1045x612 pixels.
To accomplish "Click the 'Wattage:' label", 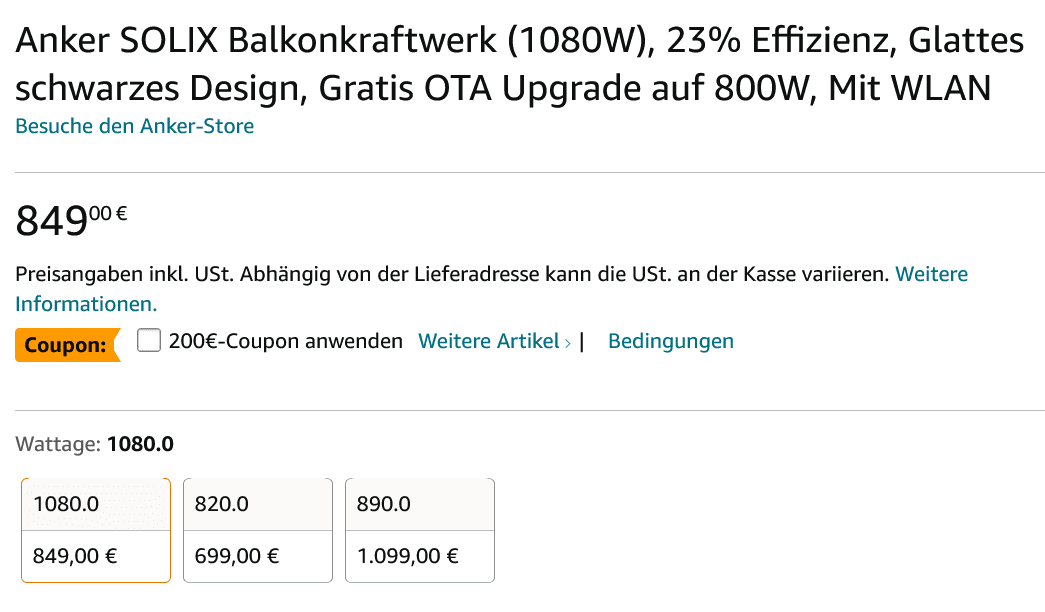I will 58,443.
